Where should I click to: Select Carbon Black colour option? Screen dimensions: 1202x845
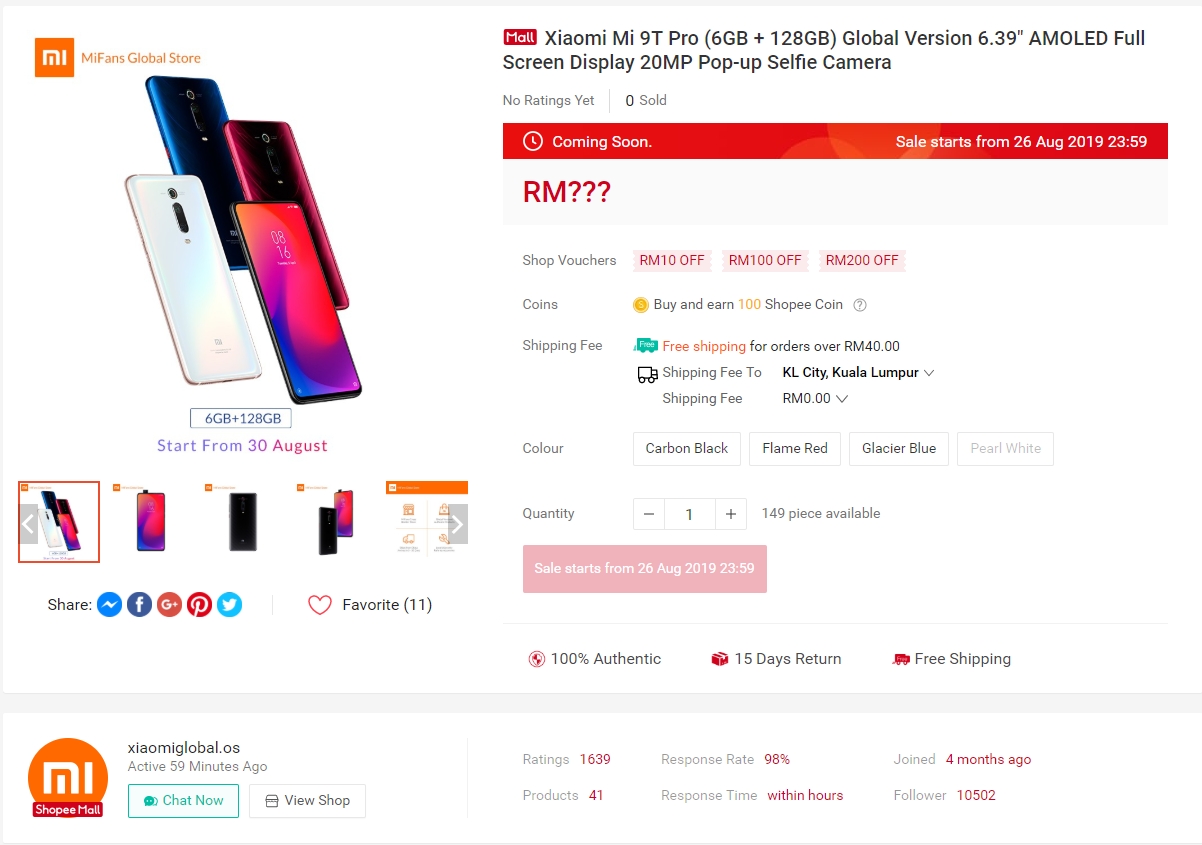coord(687,449)
